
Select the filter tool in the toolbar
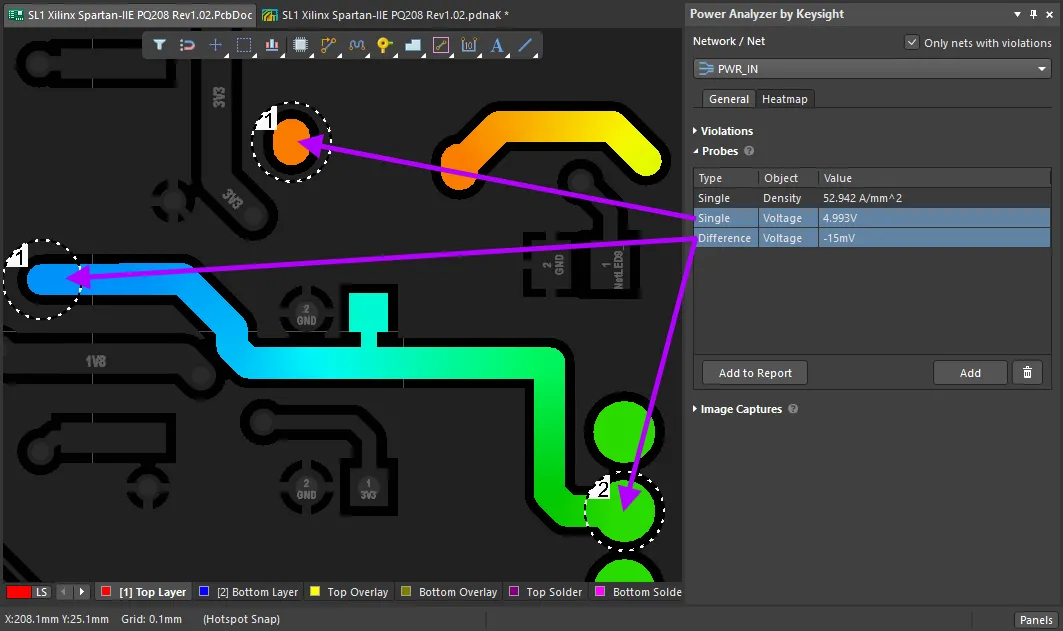pyautogui.click(x=160, y=45)
